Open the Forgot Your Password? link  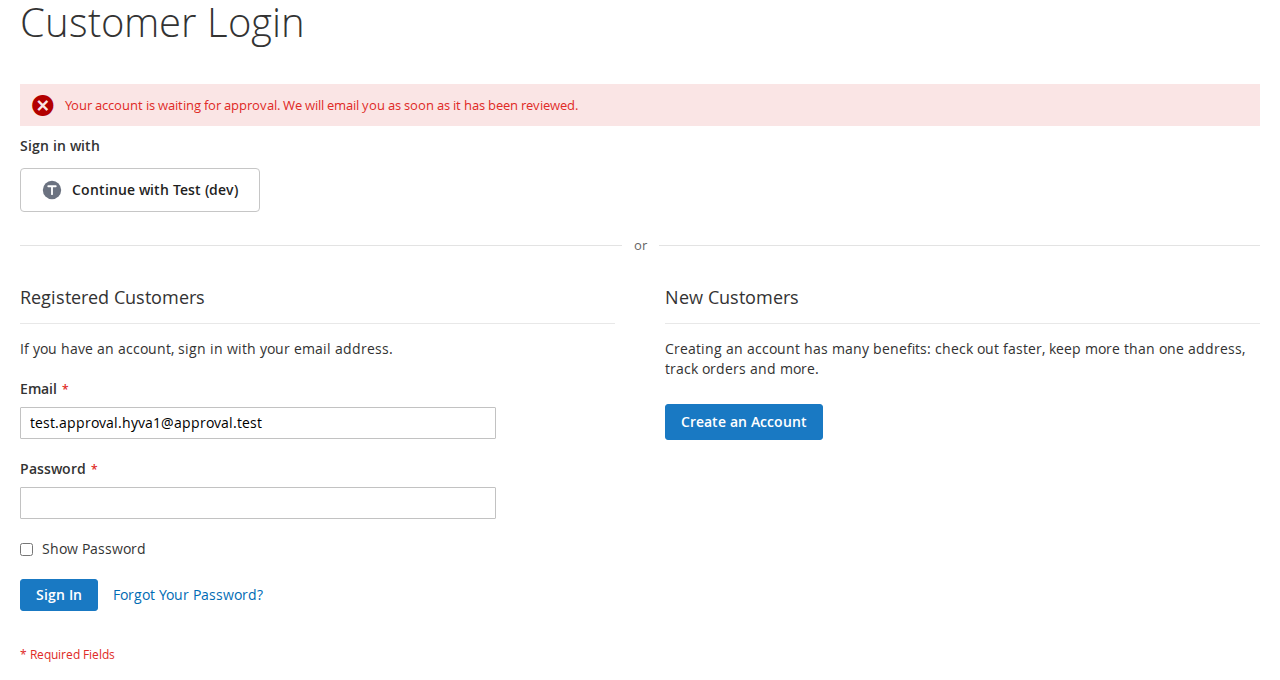pyautogui.click(x=188, y=595)
